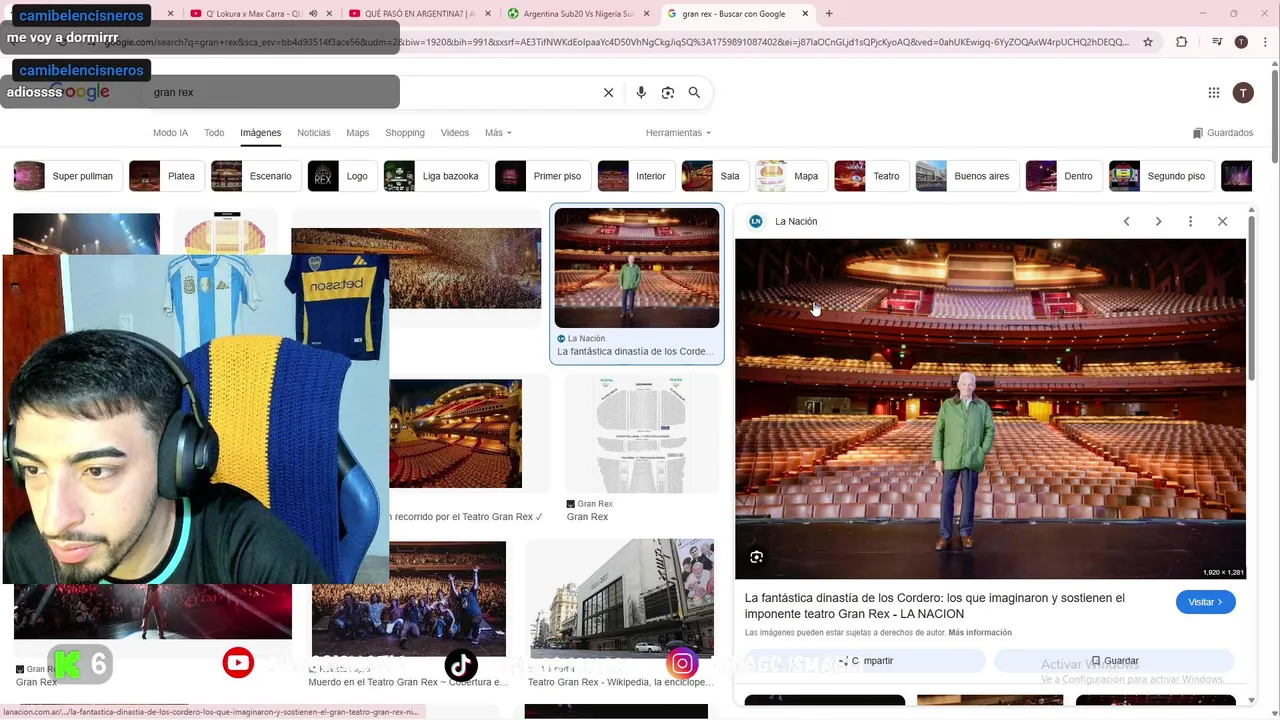Image resolution: width=1280 pixels, height=720 pixels.
Task: Close the image preview panel
Action: pos(1222,221)
